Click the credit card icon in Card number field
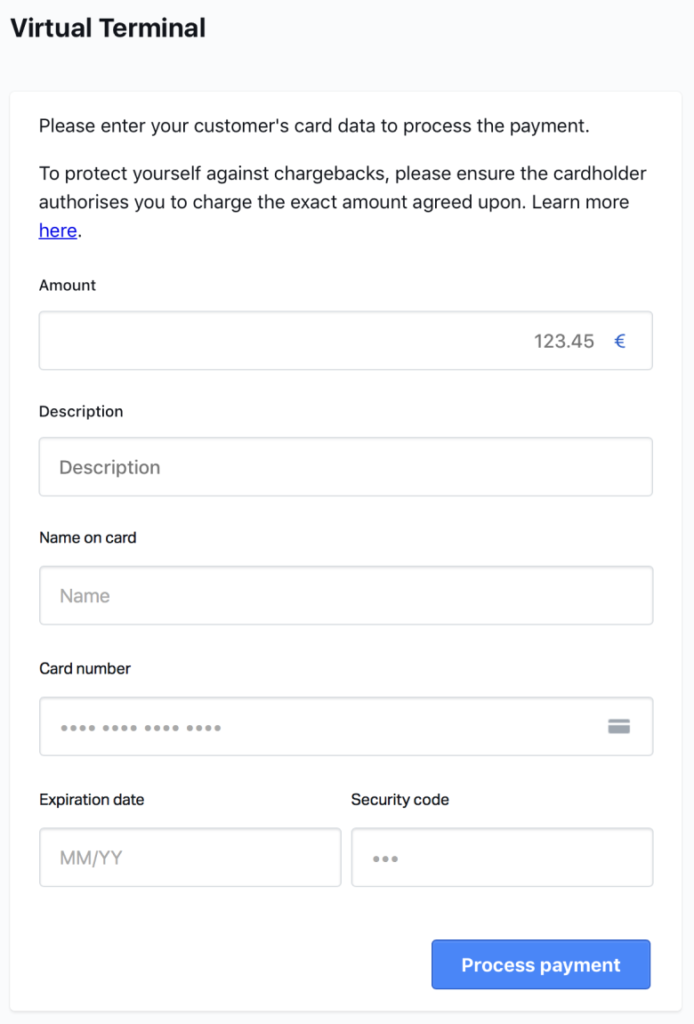 619,726
